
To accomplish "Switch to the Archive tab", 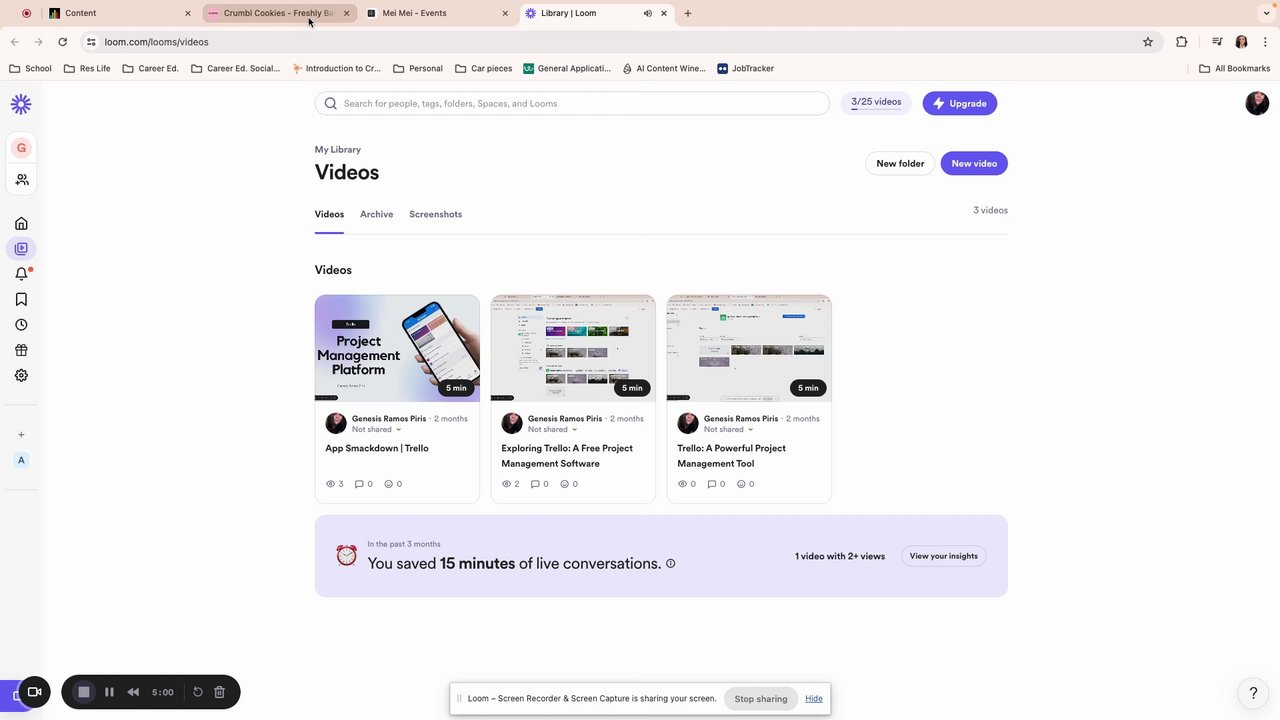I will pos(376,214).
